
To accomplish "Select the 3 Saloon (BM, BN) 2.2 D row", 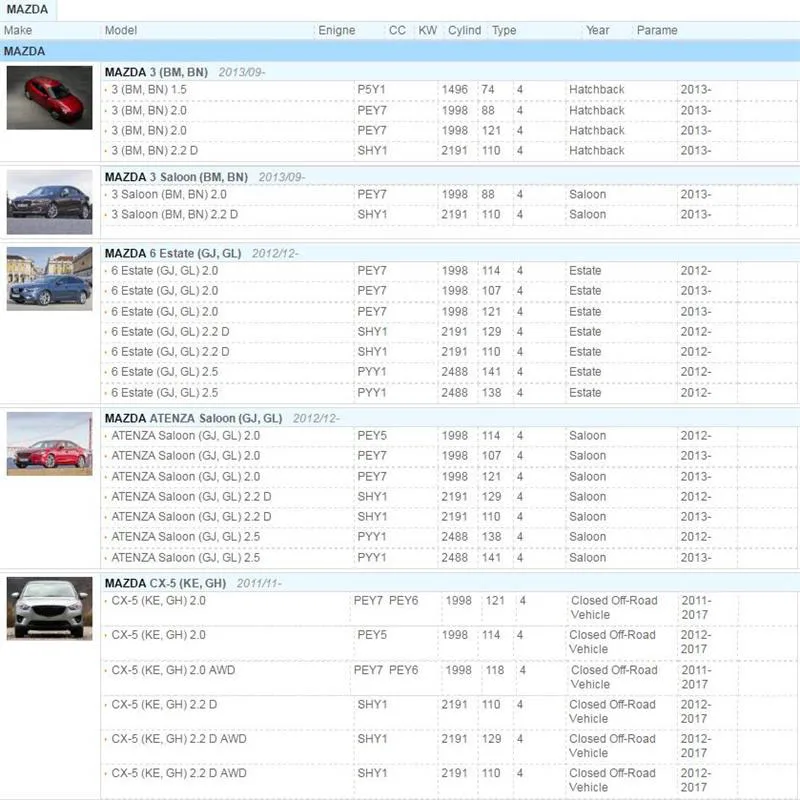I will 449,215.
